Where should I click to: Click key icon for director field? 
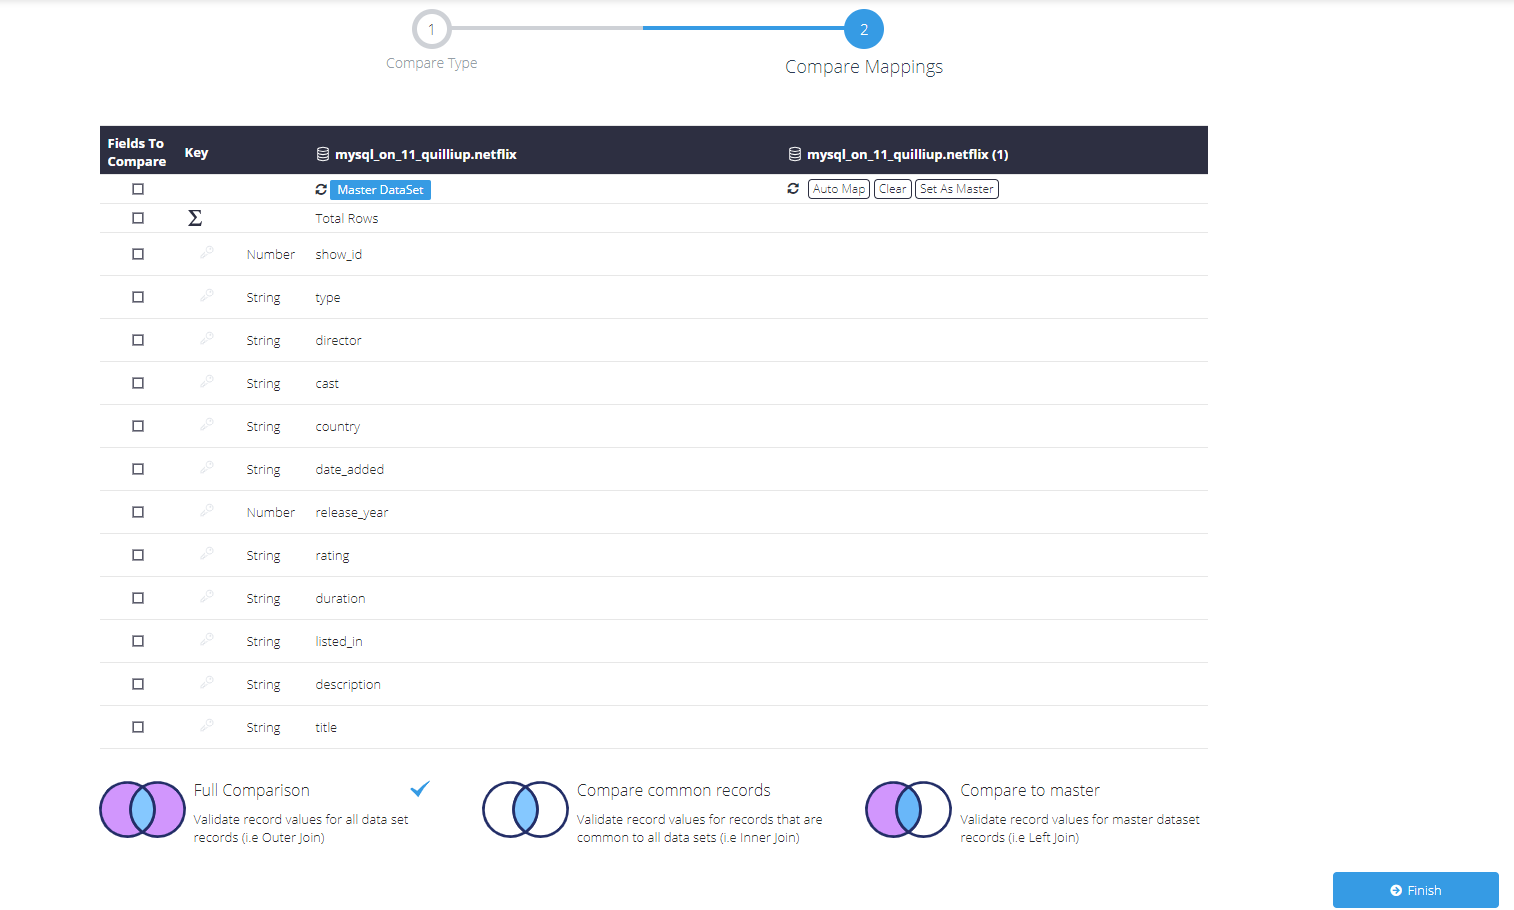coord(207,339)
